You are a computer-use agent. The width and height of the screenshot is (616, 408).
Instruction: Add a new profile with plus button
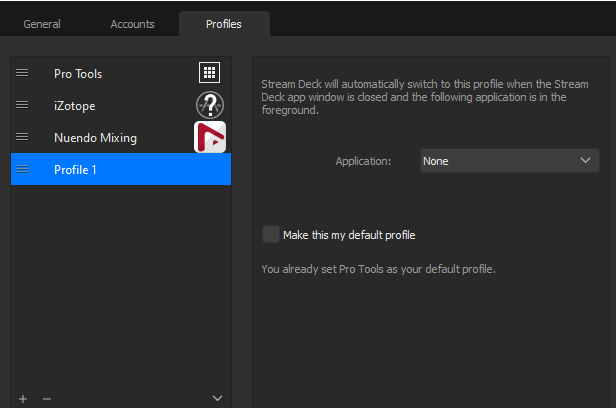click(x=23, y=399)
